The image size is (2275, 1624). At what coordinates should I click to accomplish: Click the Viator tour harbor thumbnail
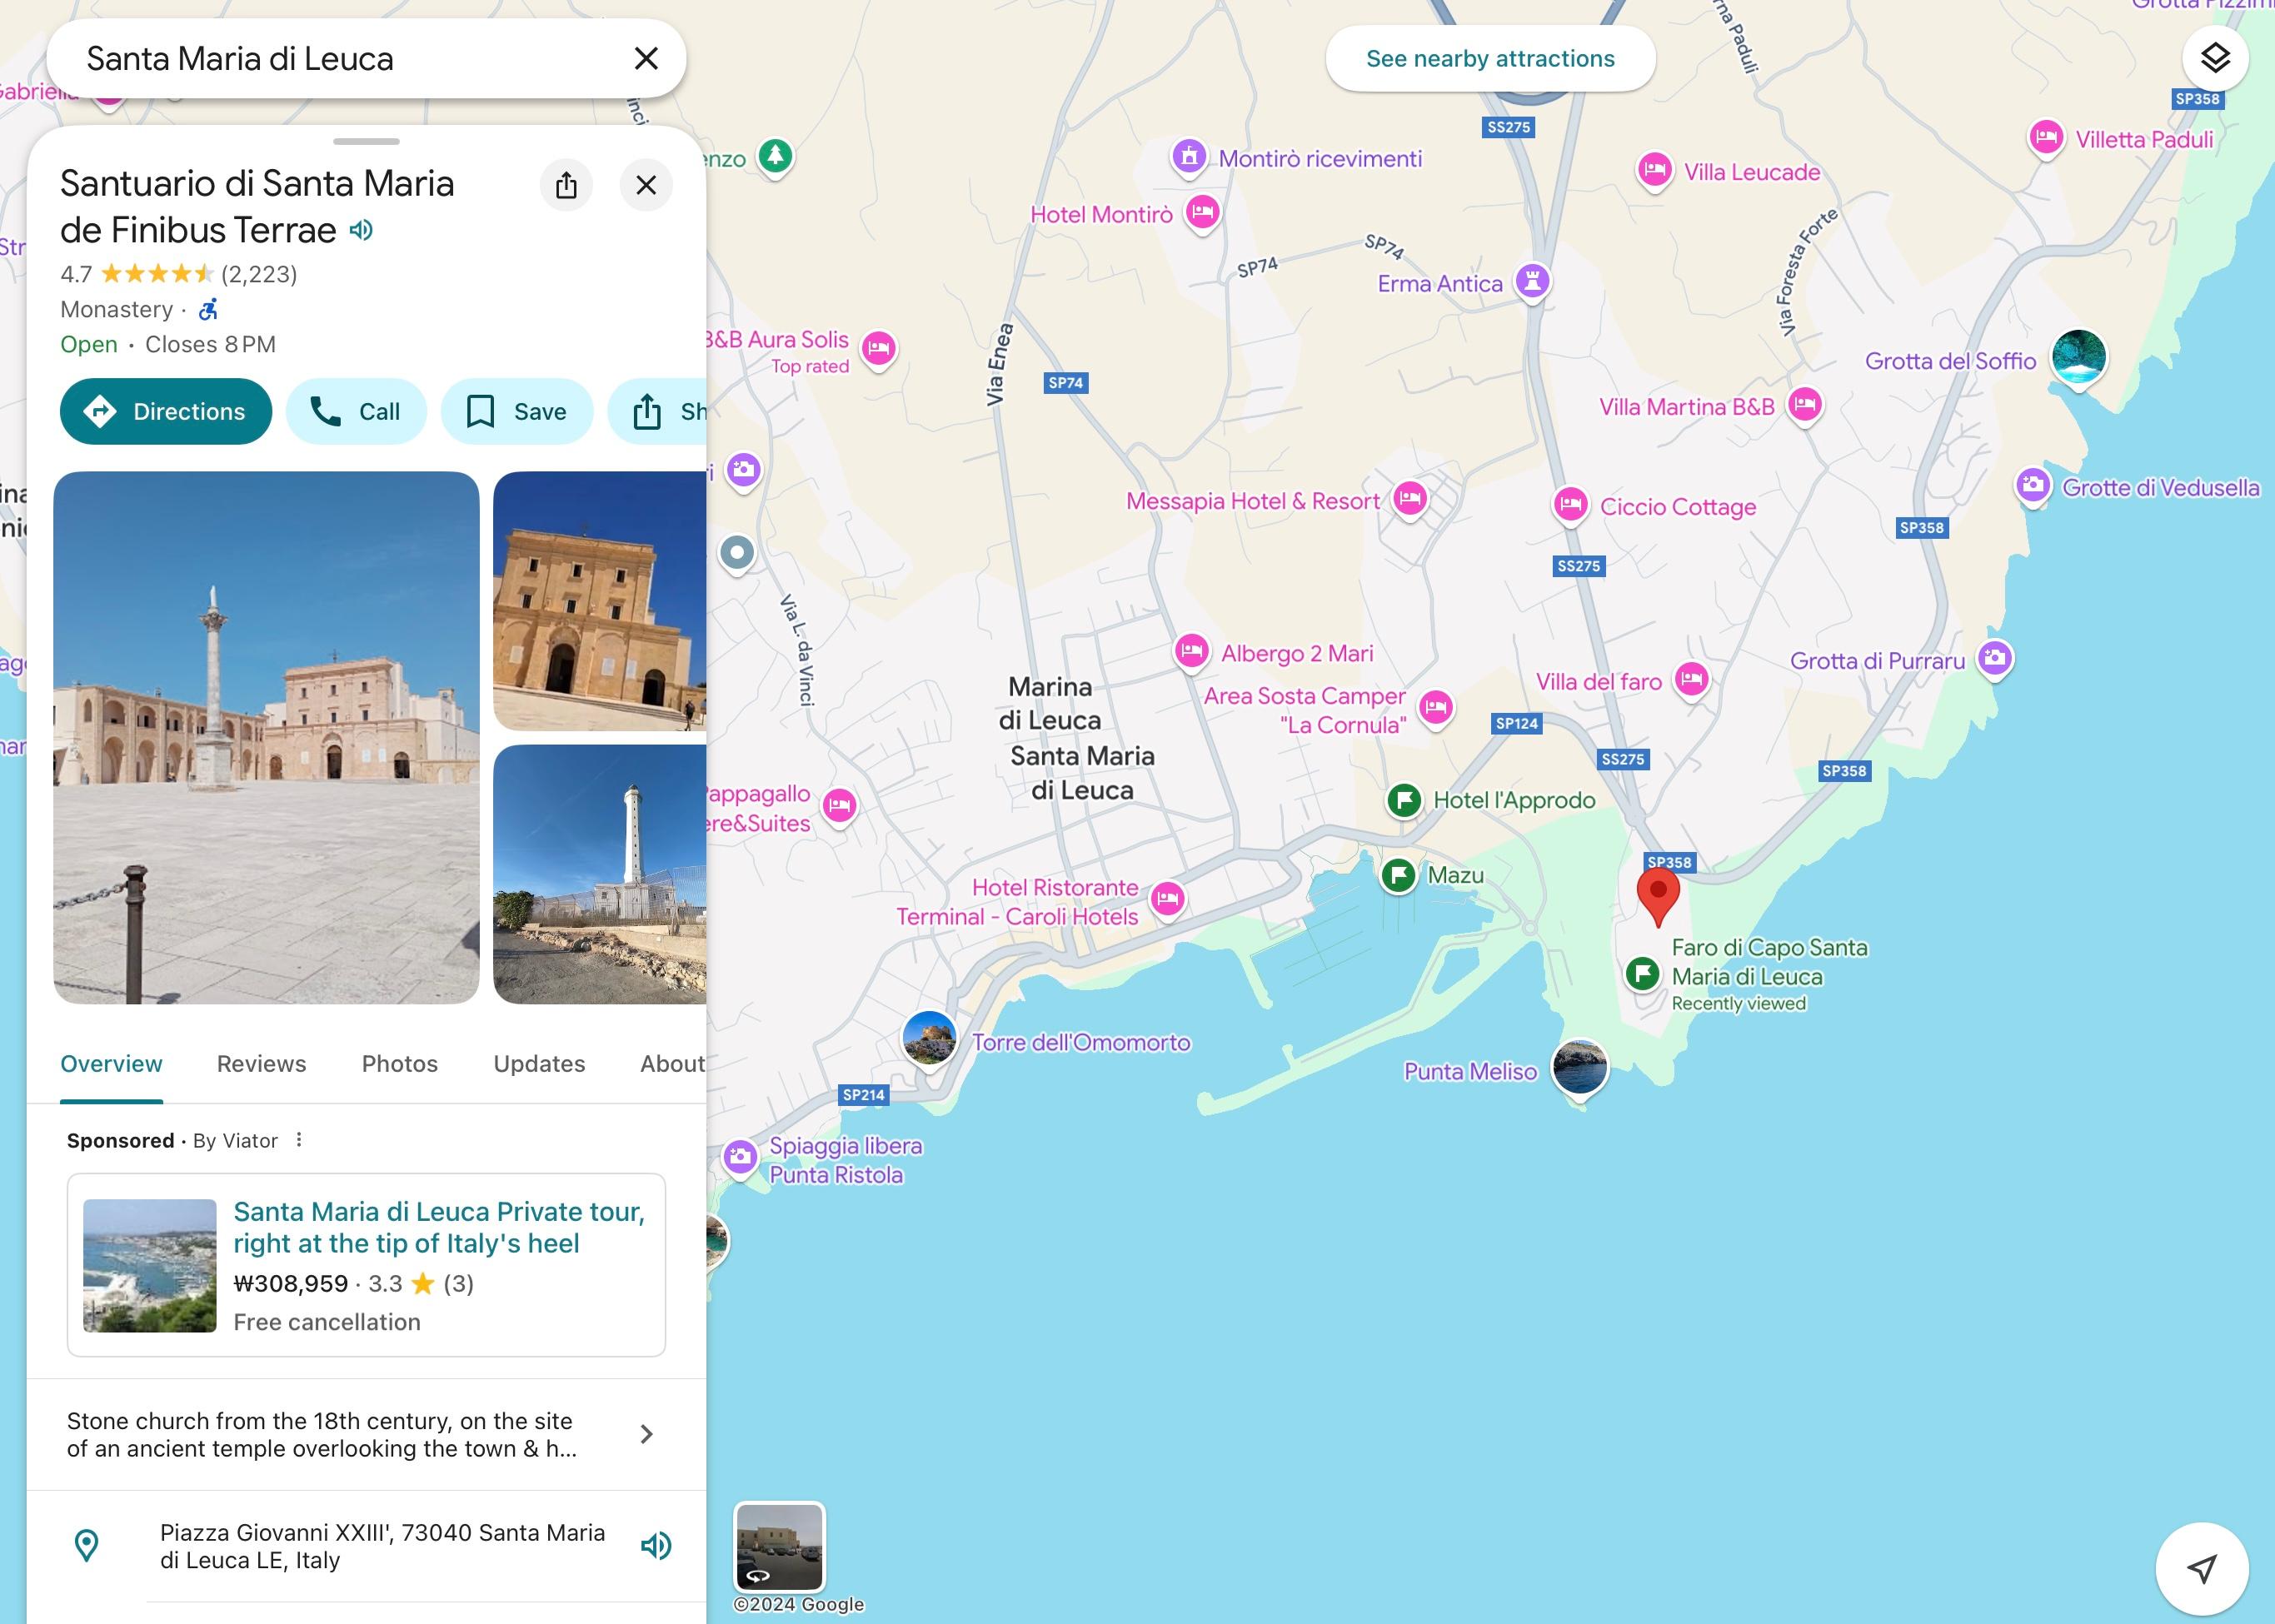pos(150,1265)
